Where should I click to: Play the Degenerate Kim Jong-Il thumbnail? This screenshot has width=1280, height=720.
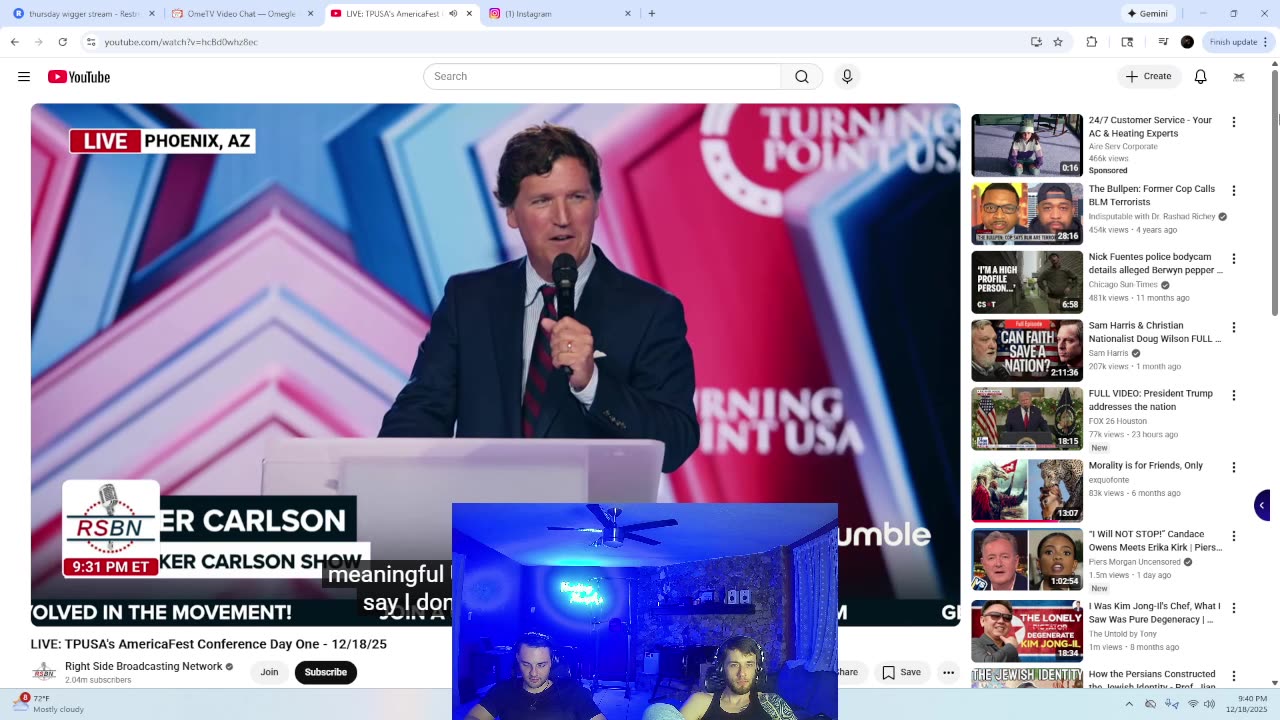tap(1027, 631)
